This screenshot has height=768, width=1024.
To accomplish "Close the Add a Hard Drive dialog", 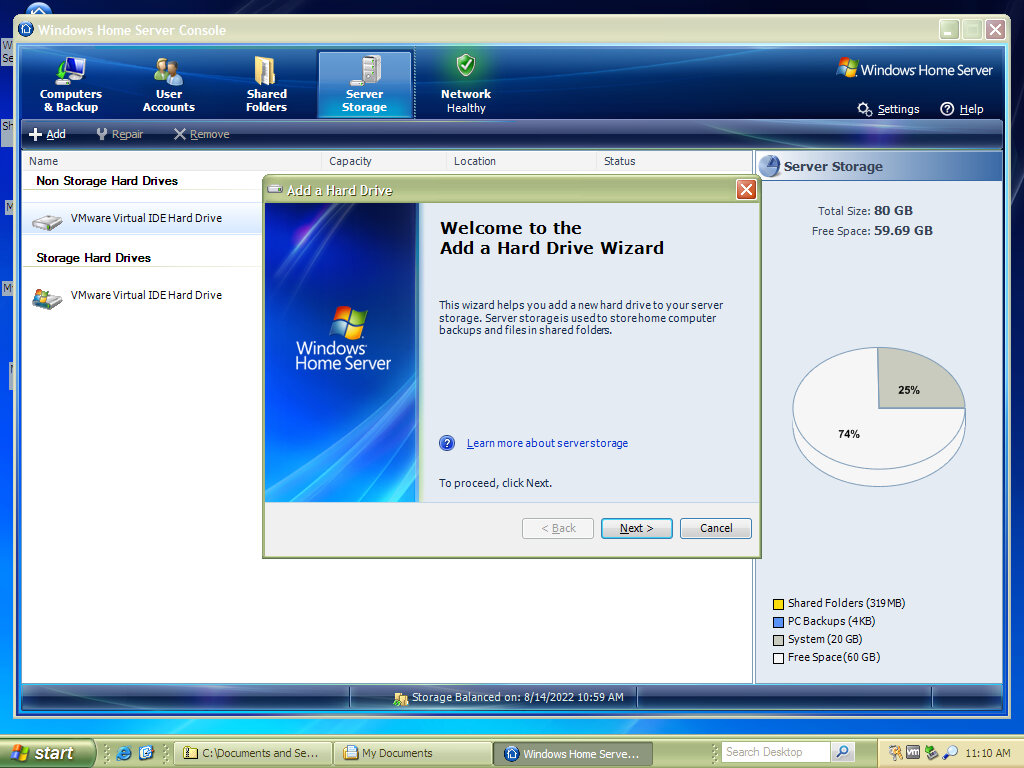I will point(745,190).
